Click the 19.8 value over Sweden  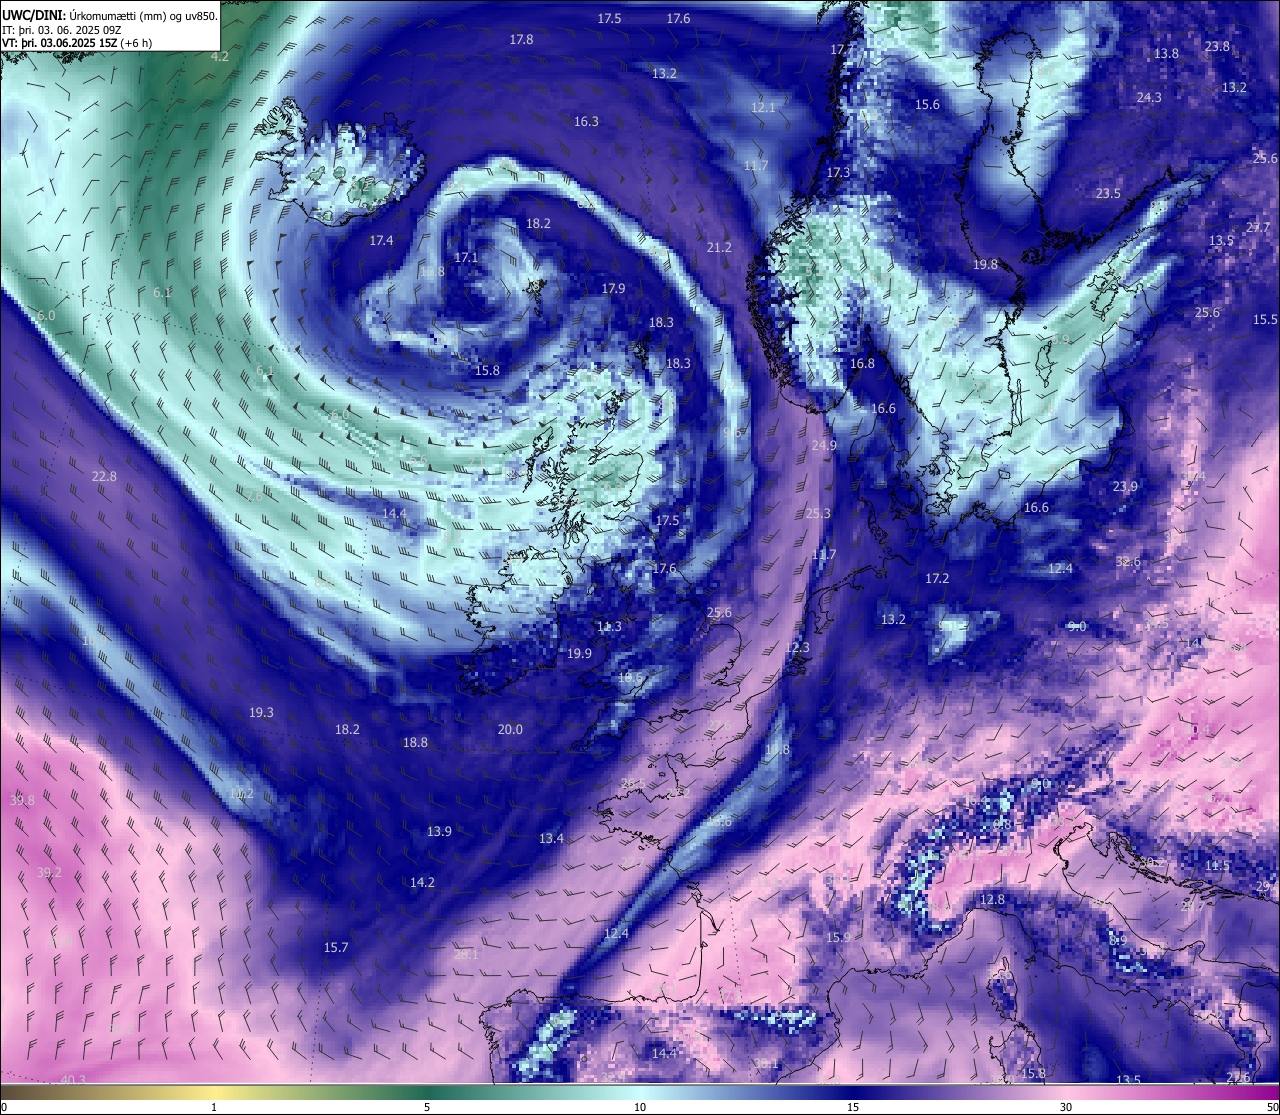click(x=985, y=265)
